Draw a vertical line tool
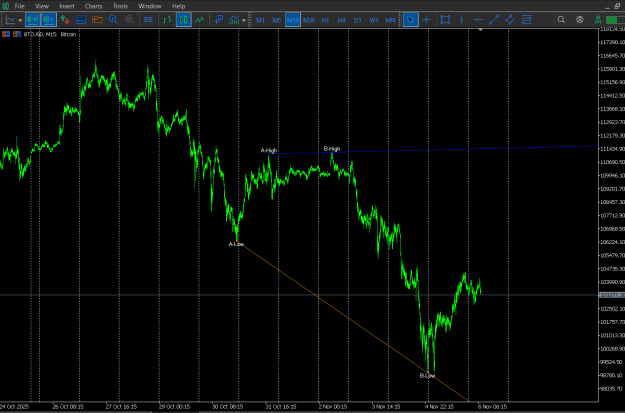The height and width of the screenshot is (413, 625). [462, 20]
